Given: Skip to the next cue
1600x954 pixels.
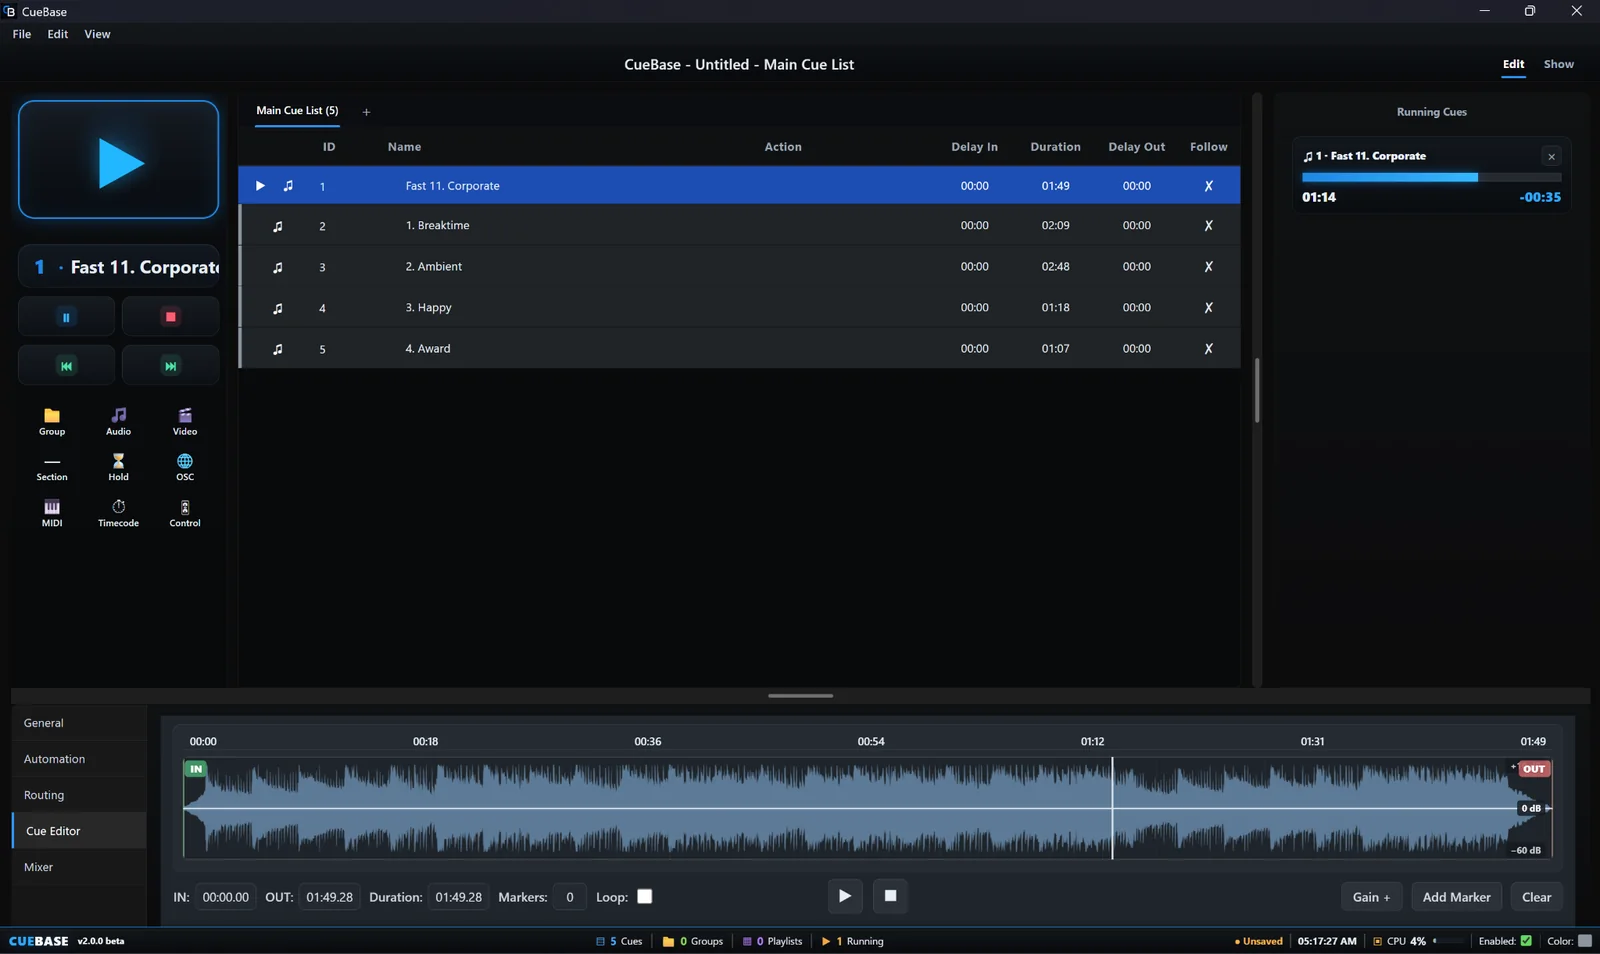Looking at the screenshot, I should coord(171,366).
